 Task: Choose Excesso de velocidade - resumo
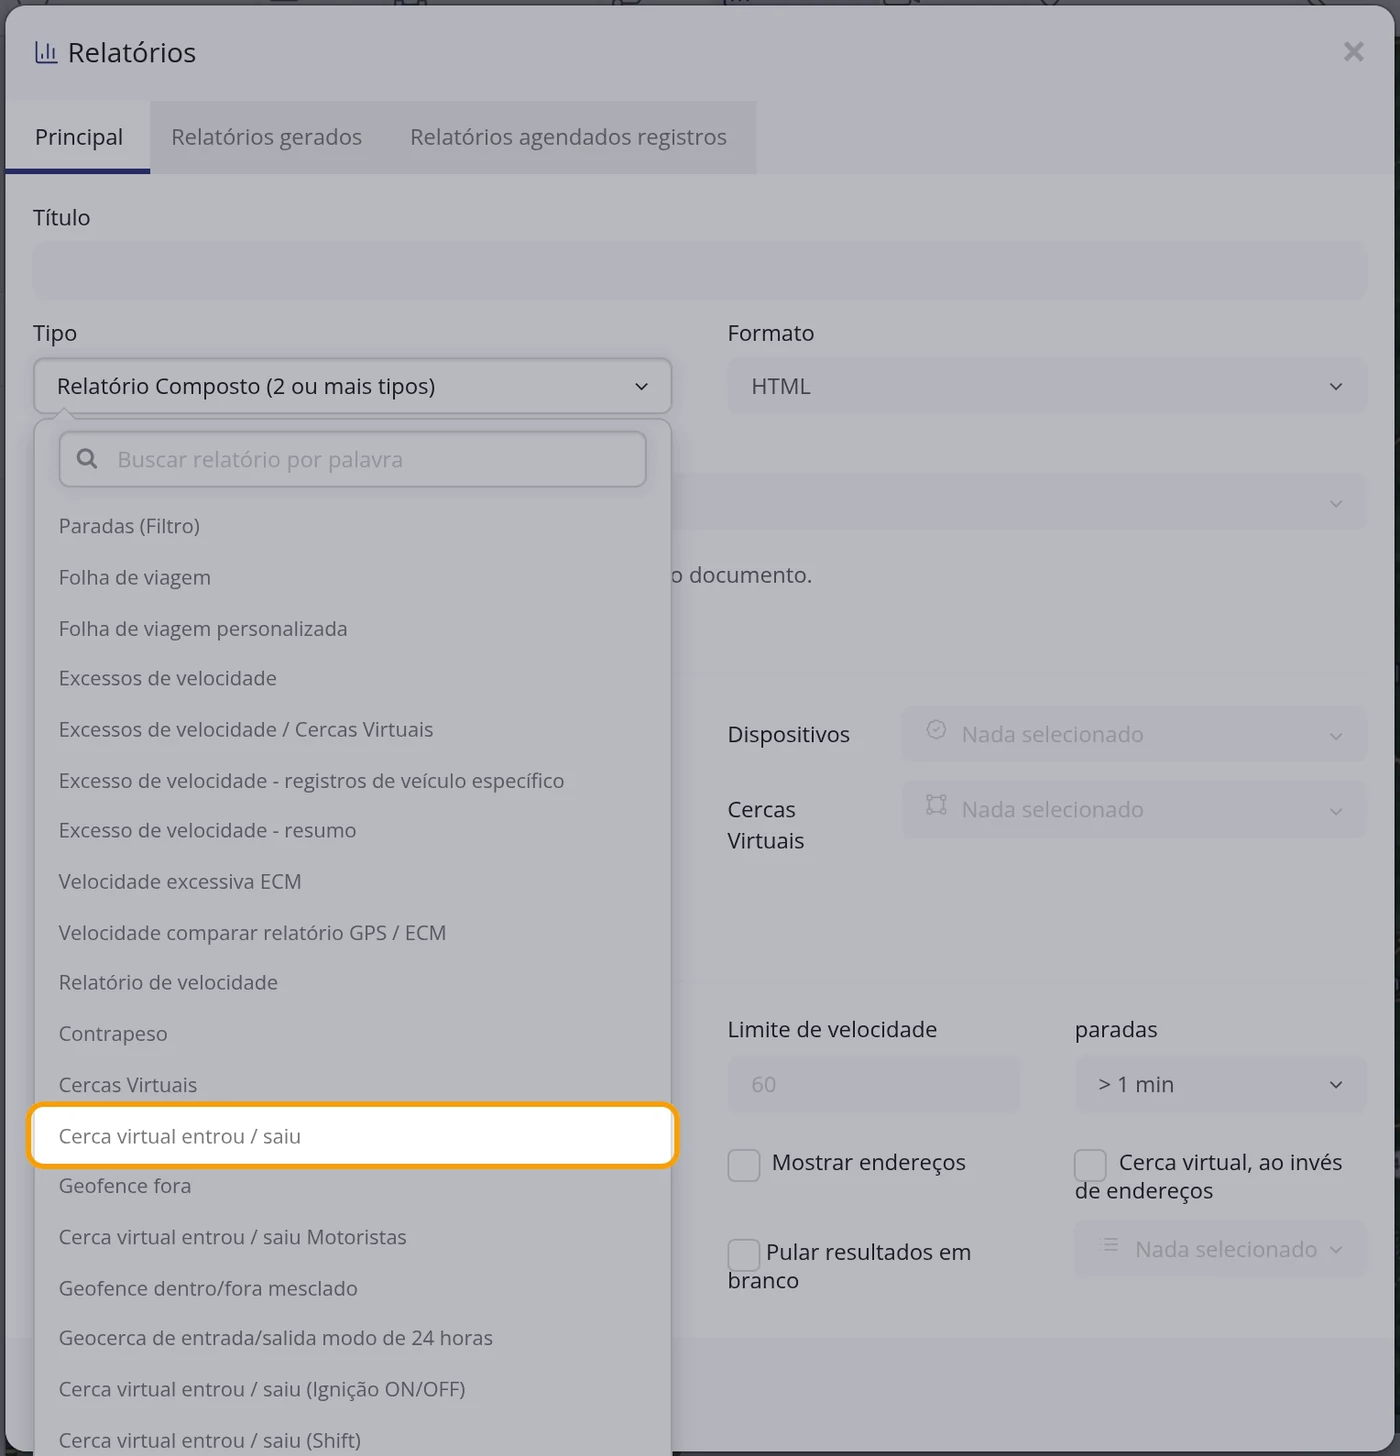(x=353, y=830)
